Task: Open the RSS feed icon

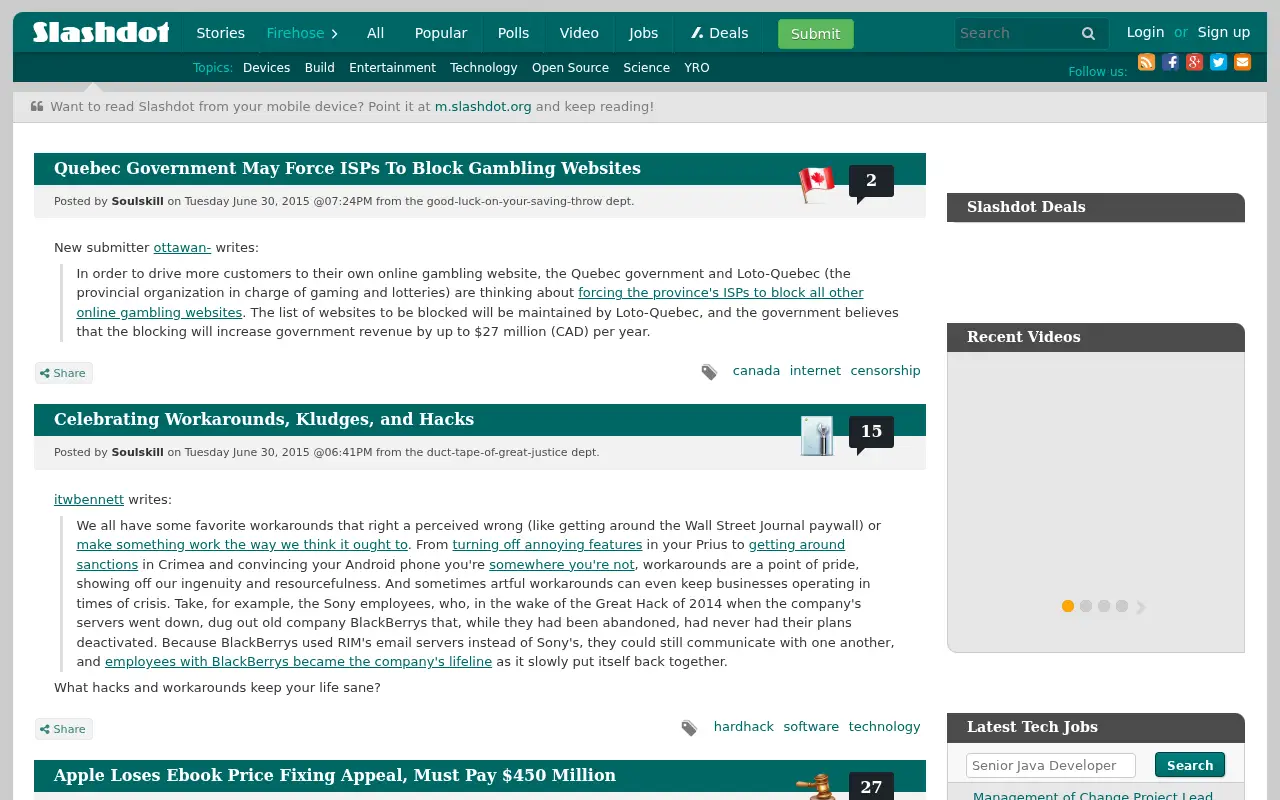Action: coord(1147,62)
